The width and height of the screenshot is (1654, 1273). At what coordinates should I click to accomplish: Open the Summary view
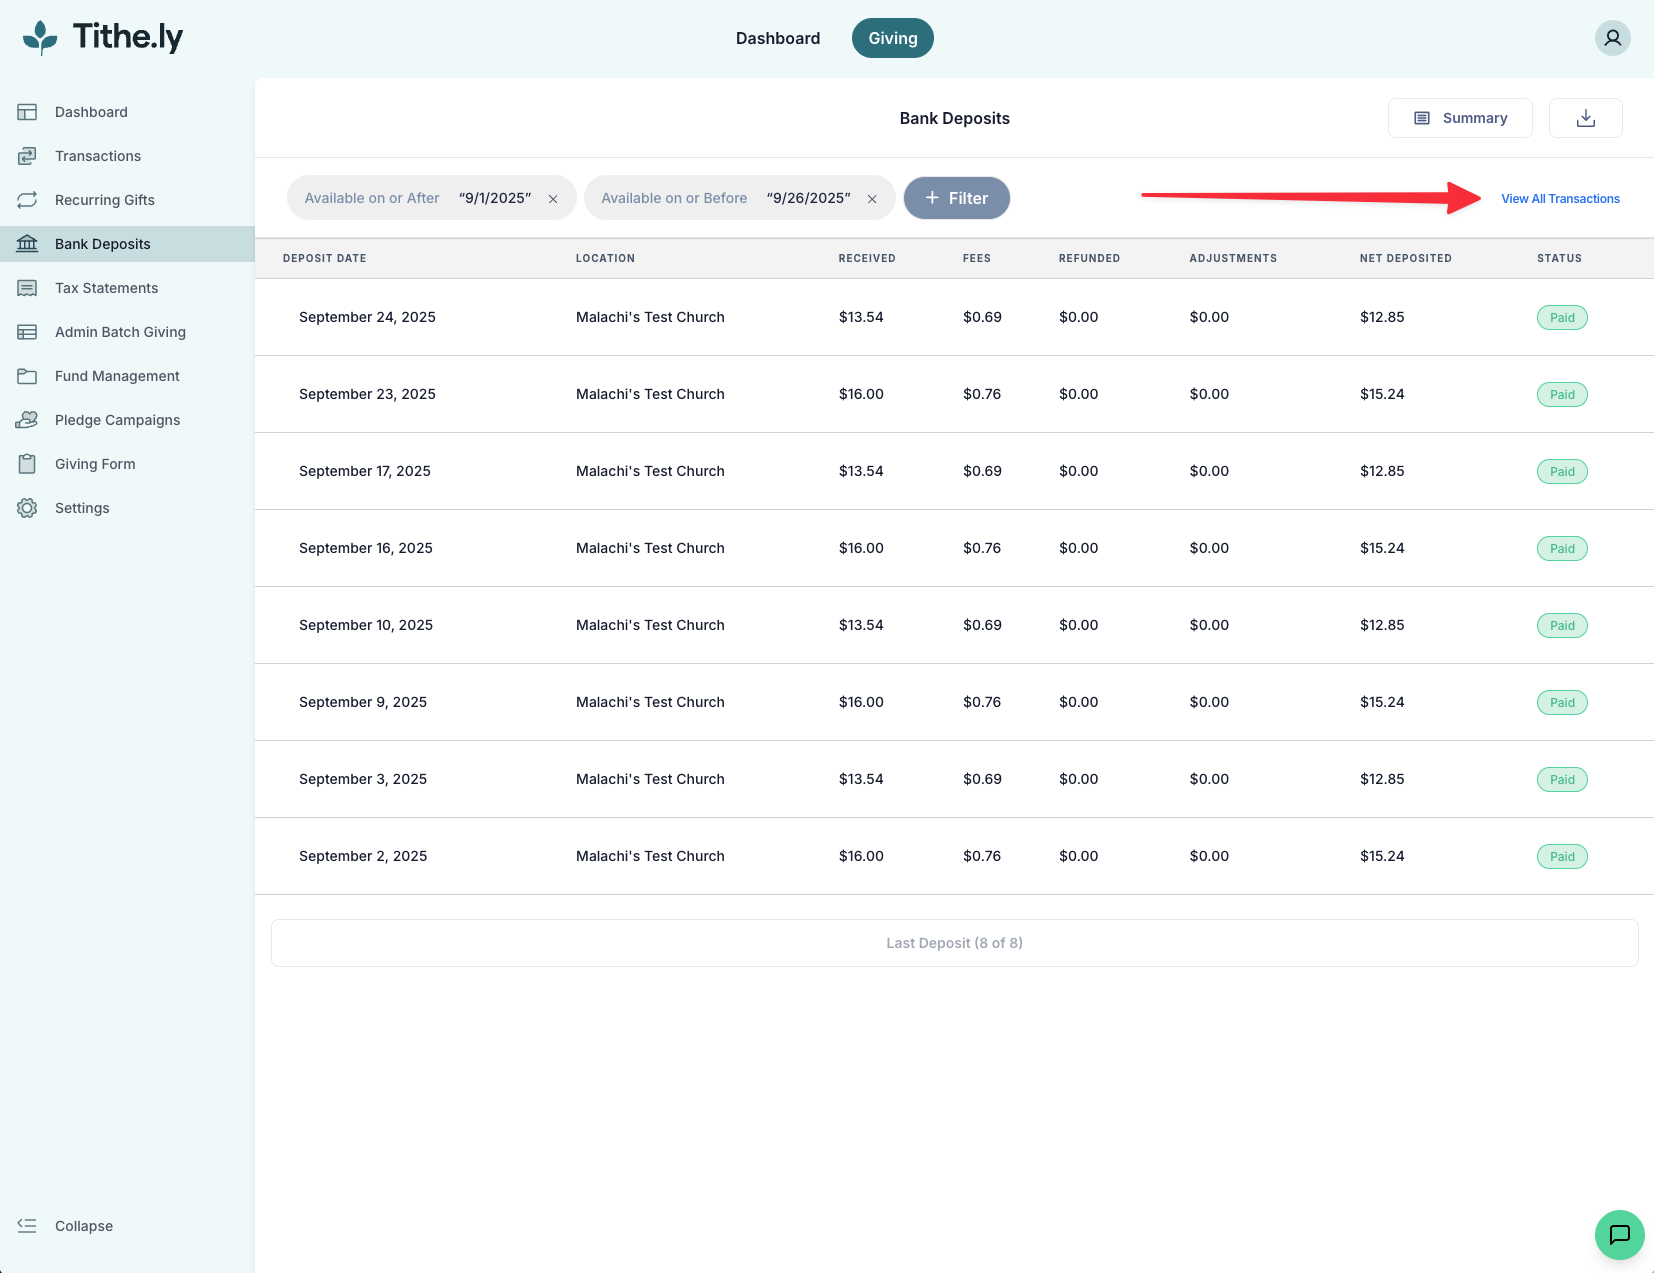(x=1460, y=117)
